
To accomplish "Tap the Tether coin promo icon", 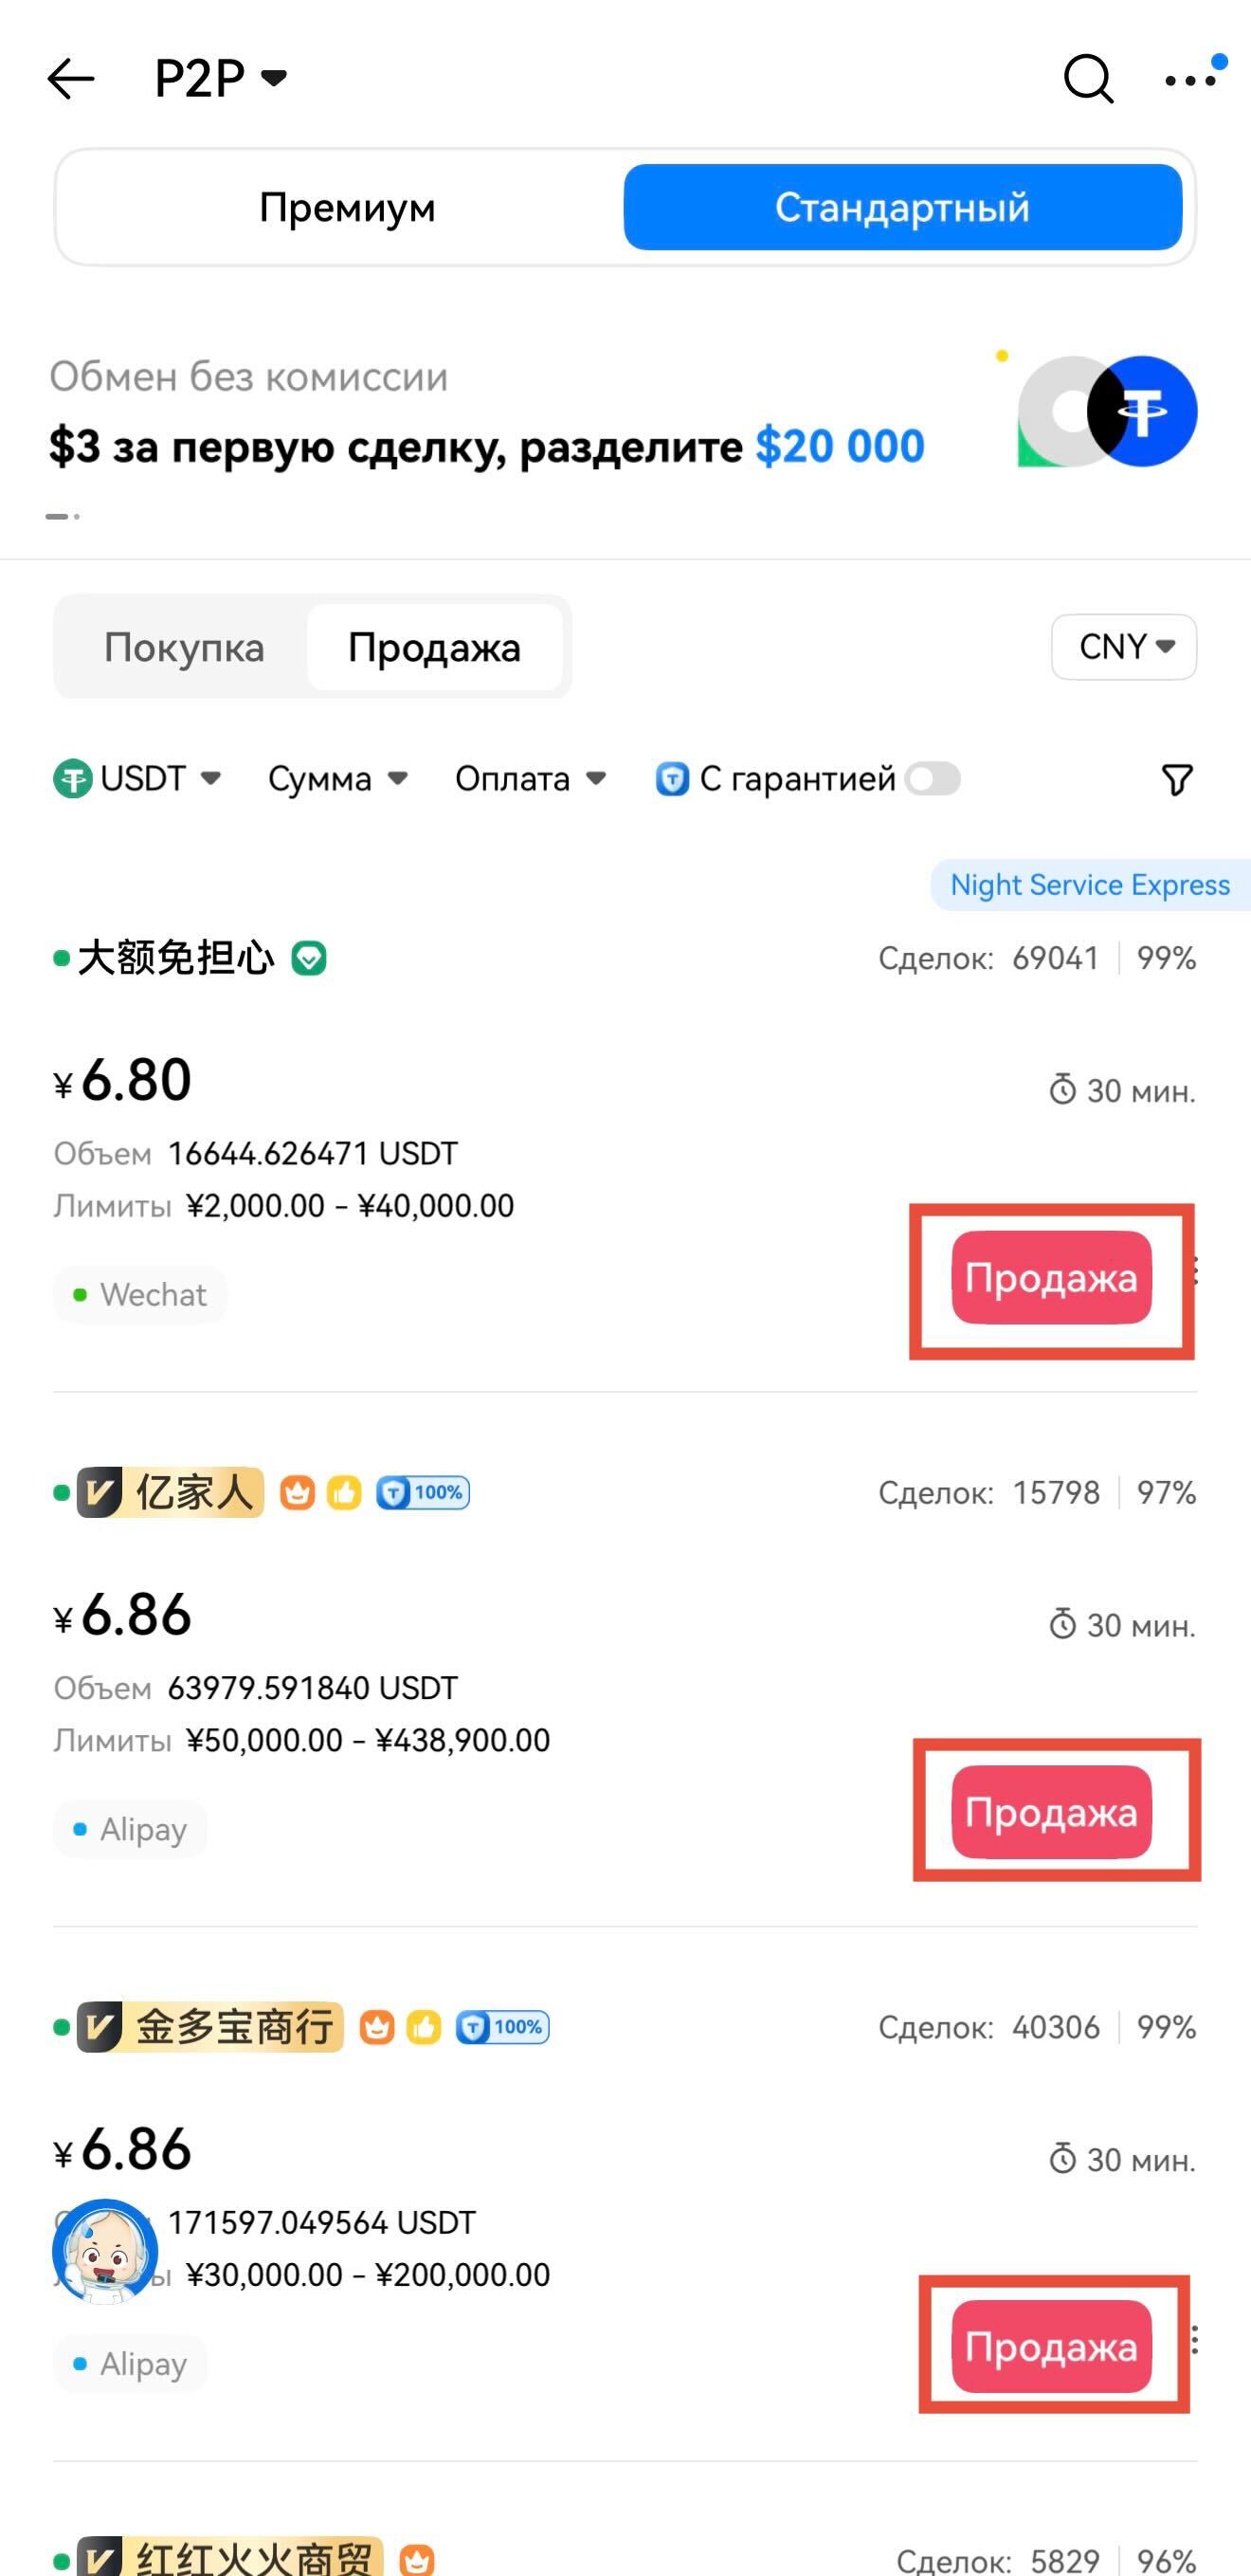I will (1142, 411).
